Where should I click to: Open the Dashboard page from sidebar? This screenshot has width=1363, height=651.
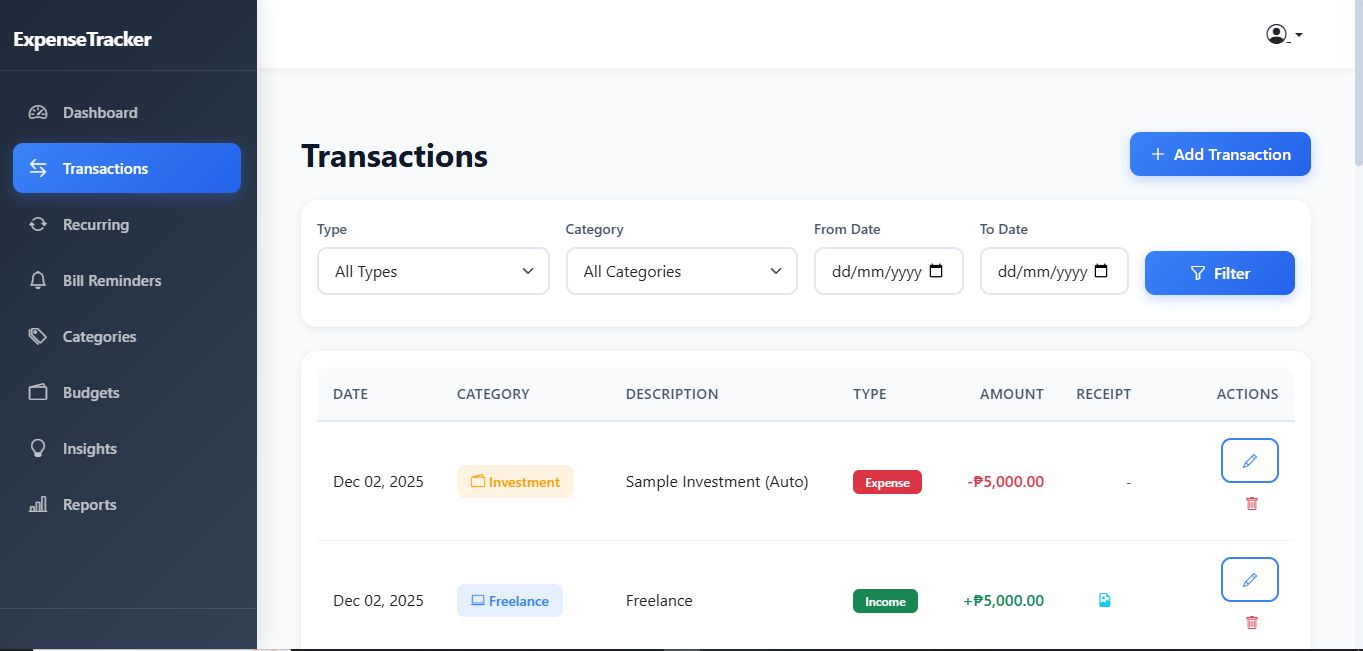pos(100,113)
